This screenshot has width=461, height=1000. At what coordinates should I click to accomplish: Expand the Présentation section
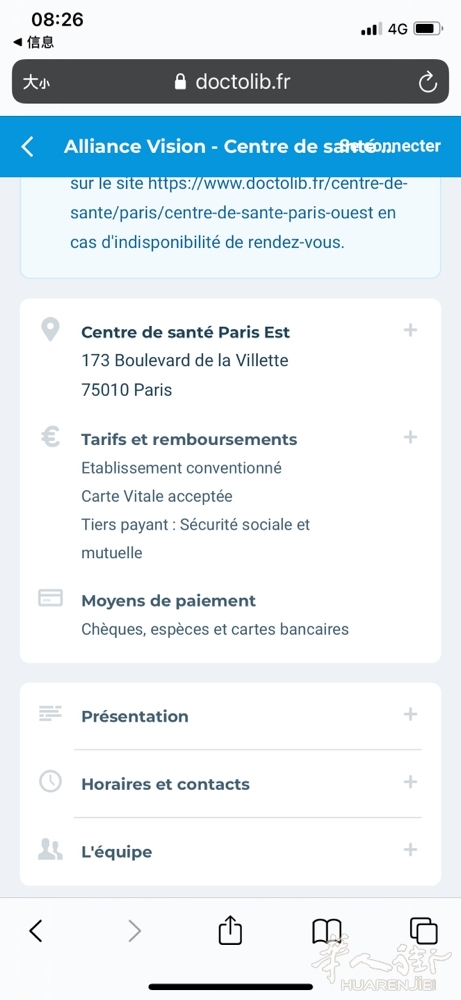[x=411, y=714]
